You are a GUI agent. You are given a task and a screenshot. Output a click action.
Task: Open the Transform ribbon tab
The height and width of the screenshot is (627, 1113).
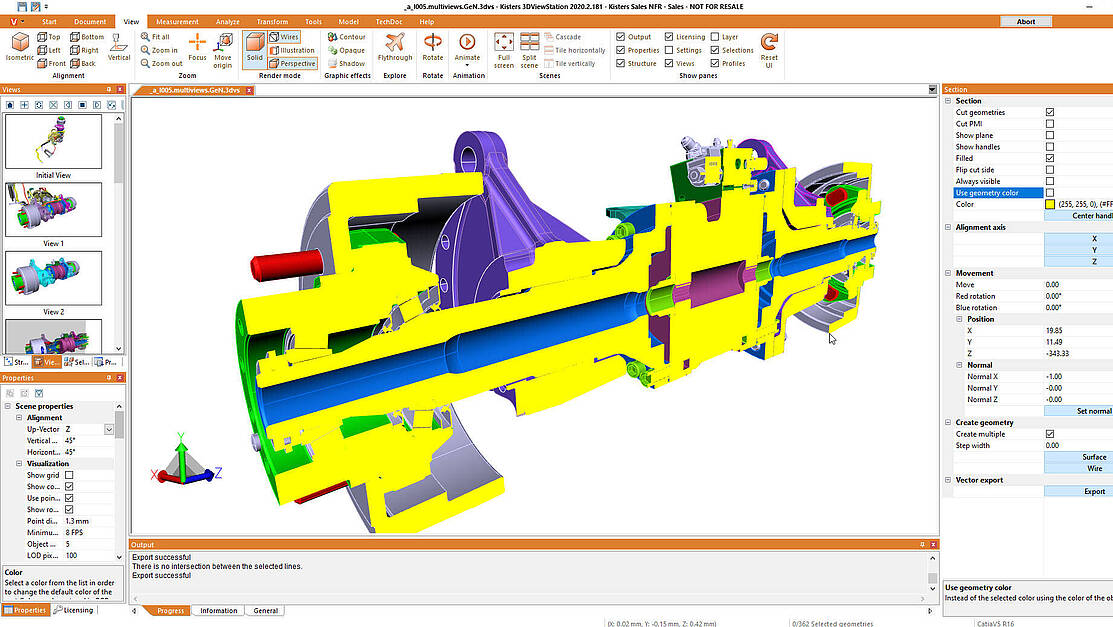(x=272, y=22)
